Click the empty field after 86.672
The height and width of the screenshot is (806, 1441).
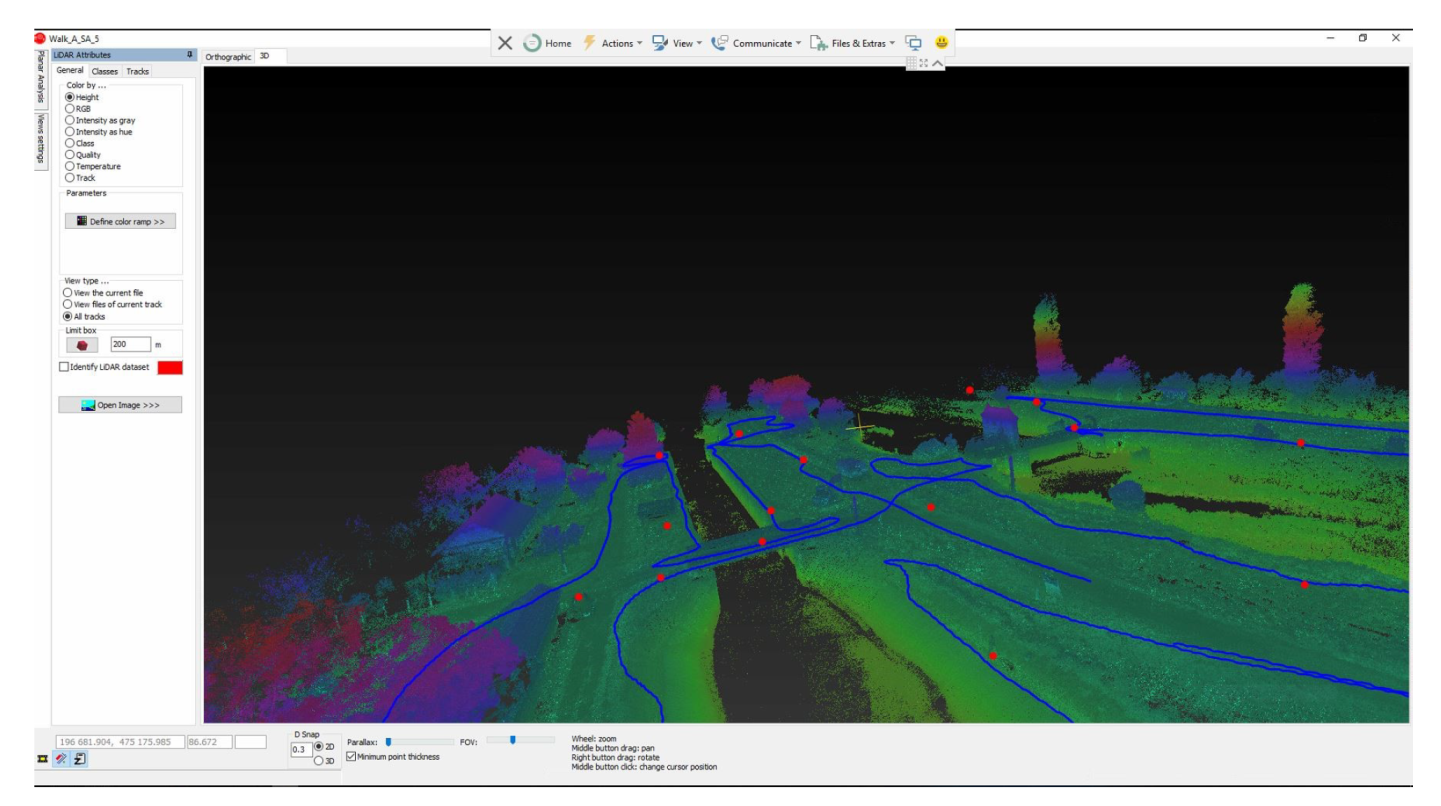(250, 742)
